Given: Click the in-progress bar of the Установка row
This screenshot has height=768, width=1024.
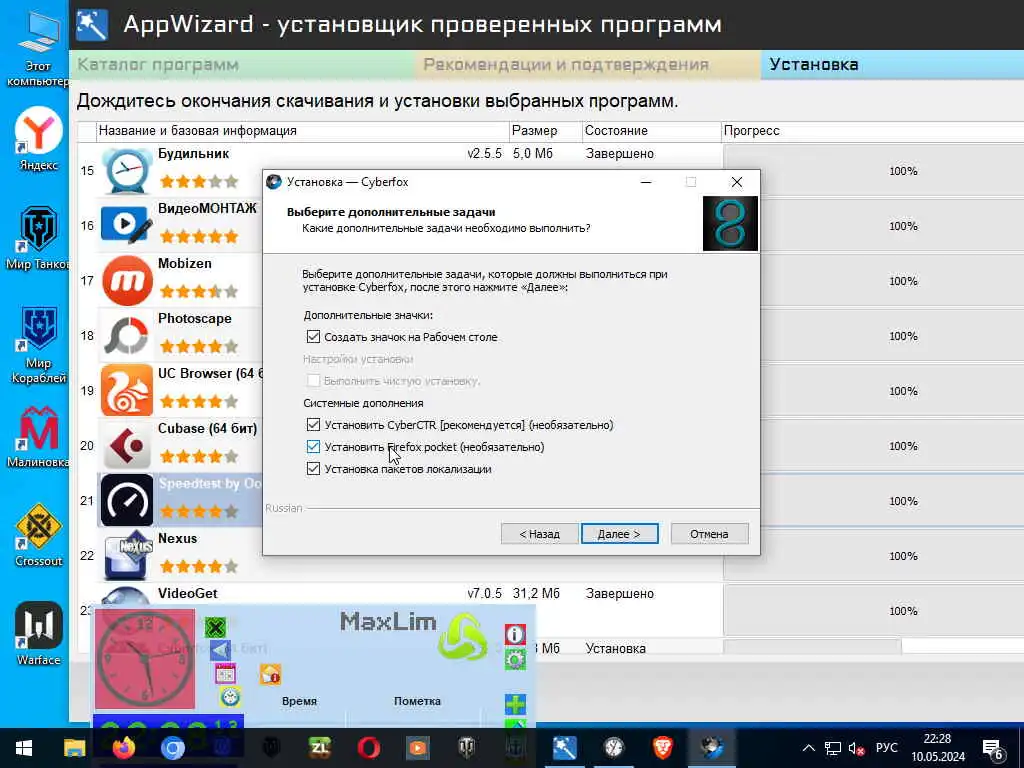Looking at the screenshot, I should pos(874,647).
